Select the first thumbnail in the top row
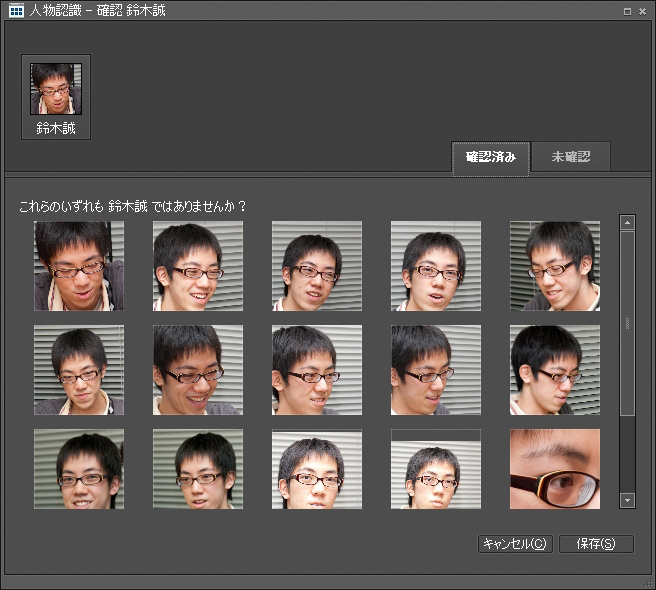This screenshot has height=590, width=656. [79, 266]
